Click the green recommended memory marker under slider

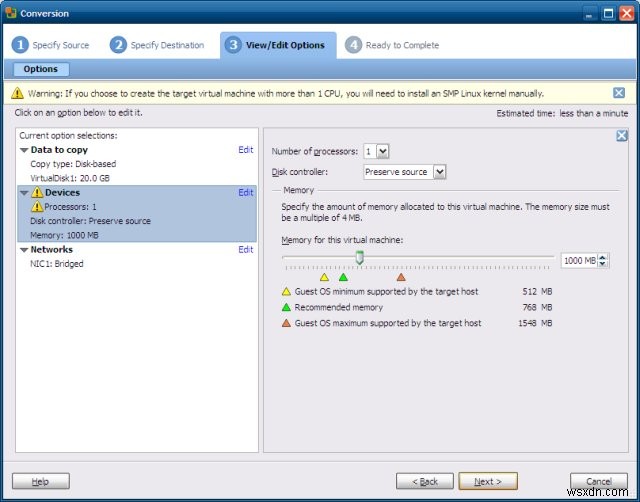click(x=343, y=278)
